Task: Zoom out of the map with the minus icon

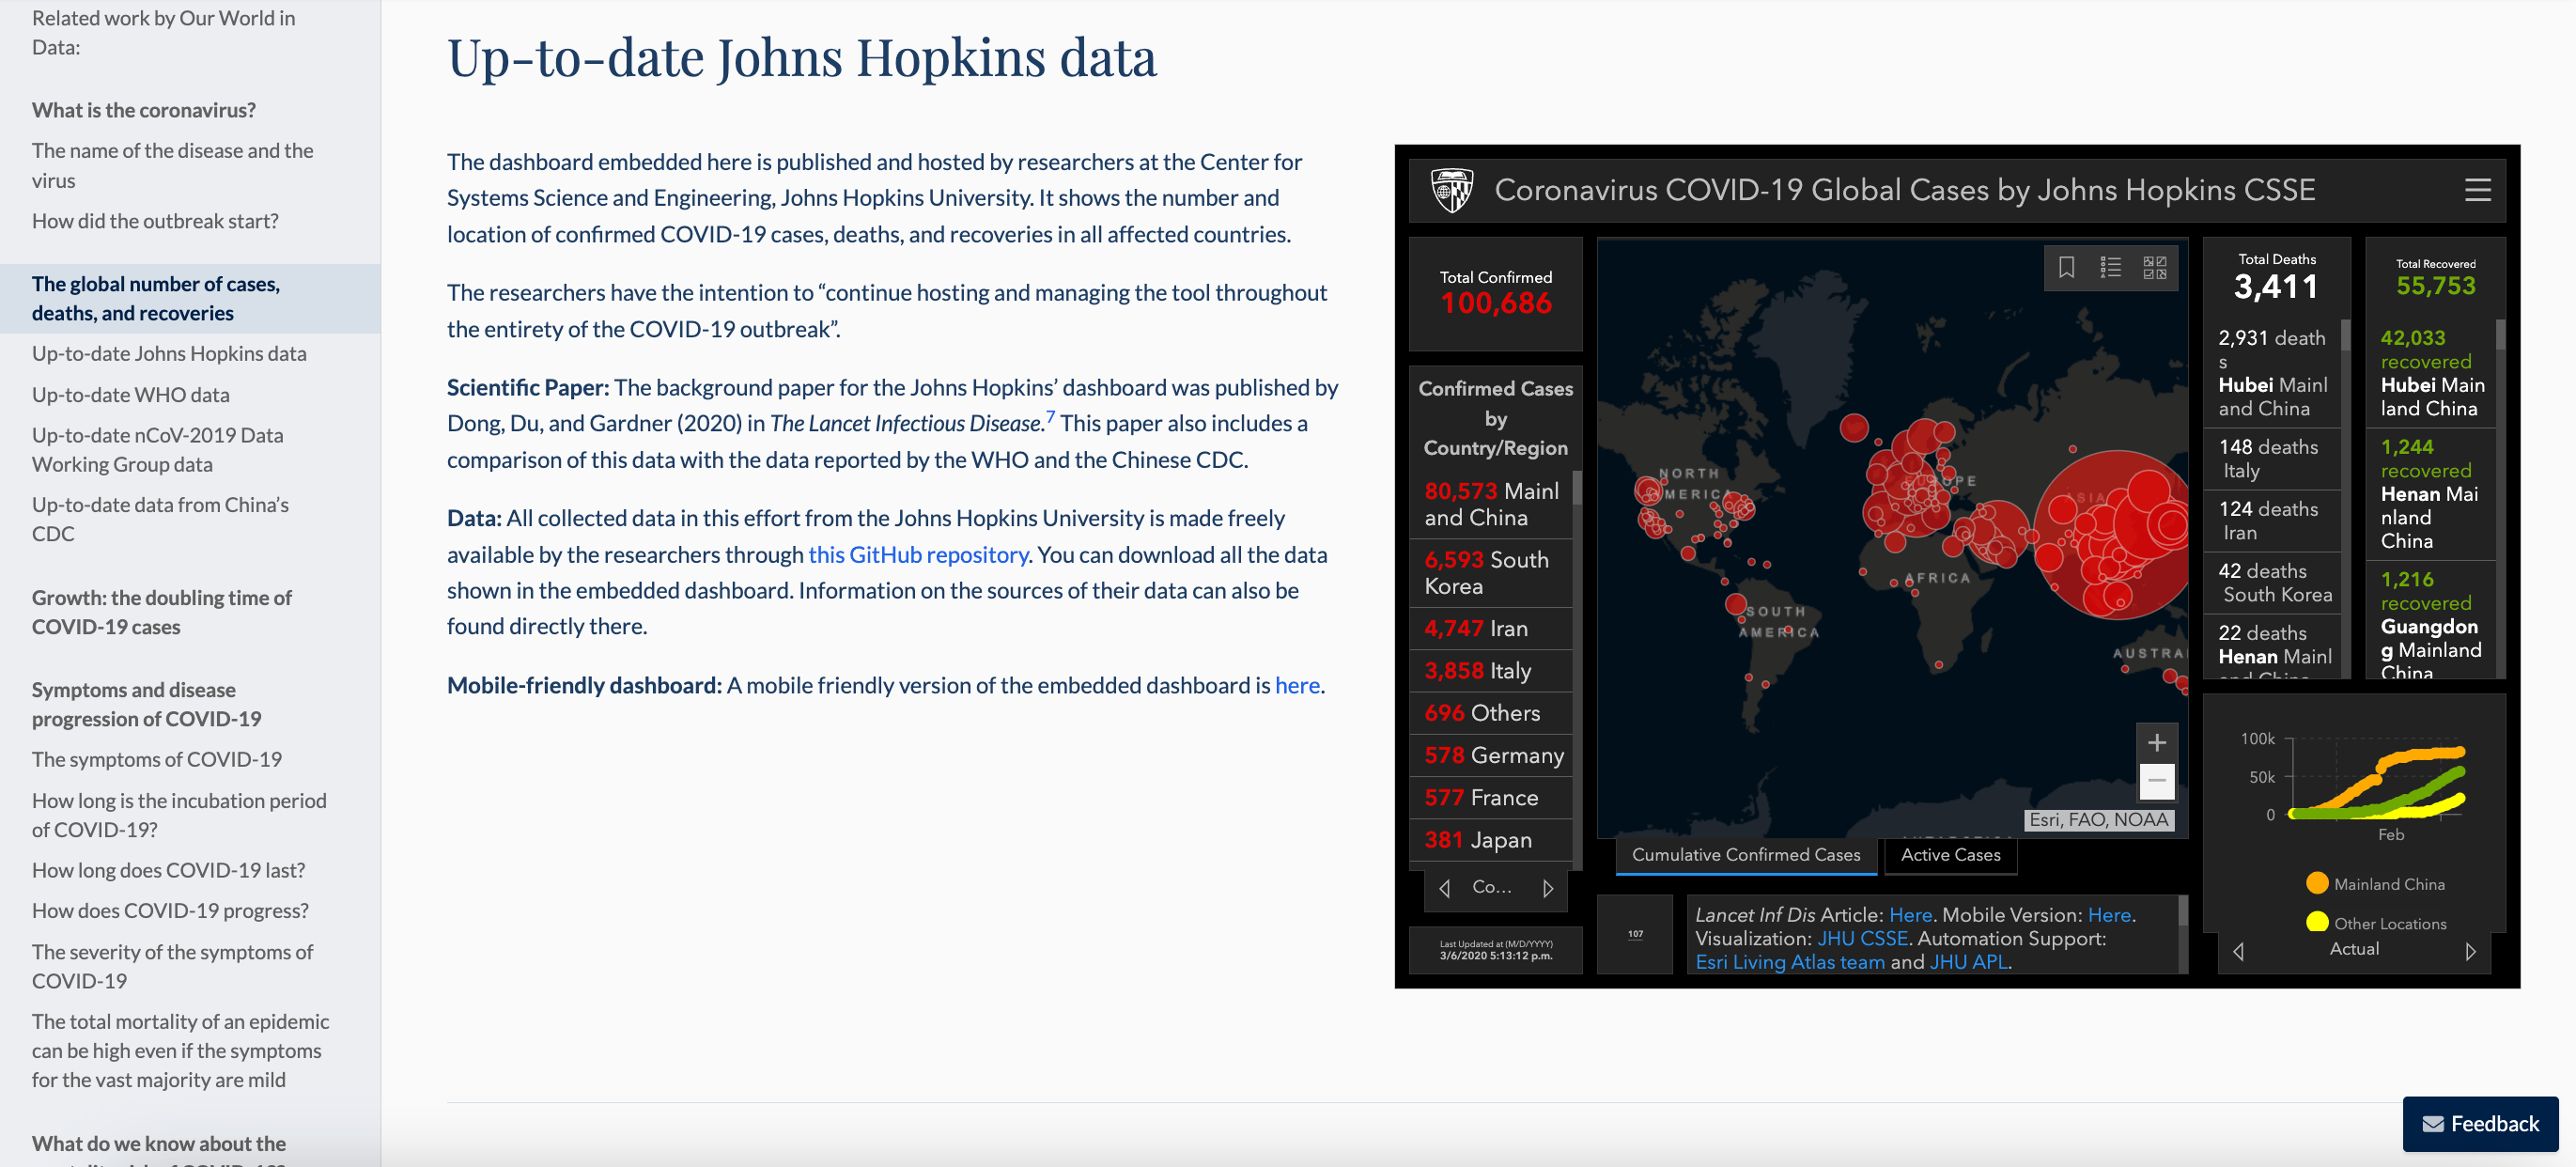Action: [2157, 779]
